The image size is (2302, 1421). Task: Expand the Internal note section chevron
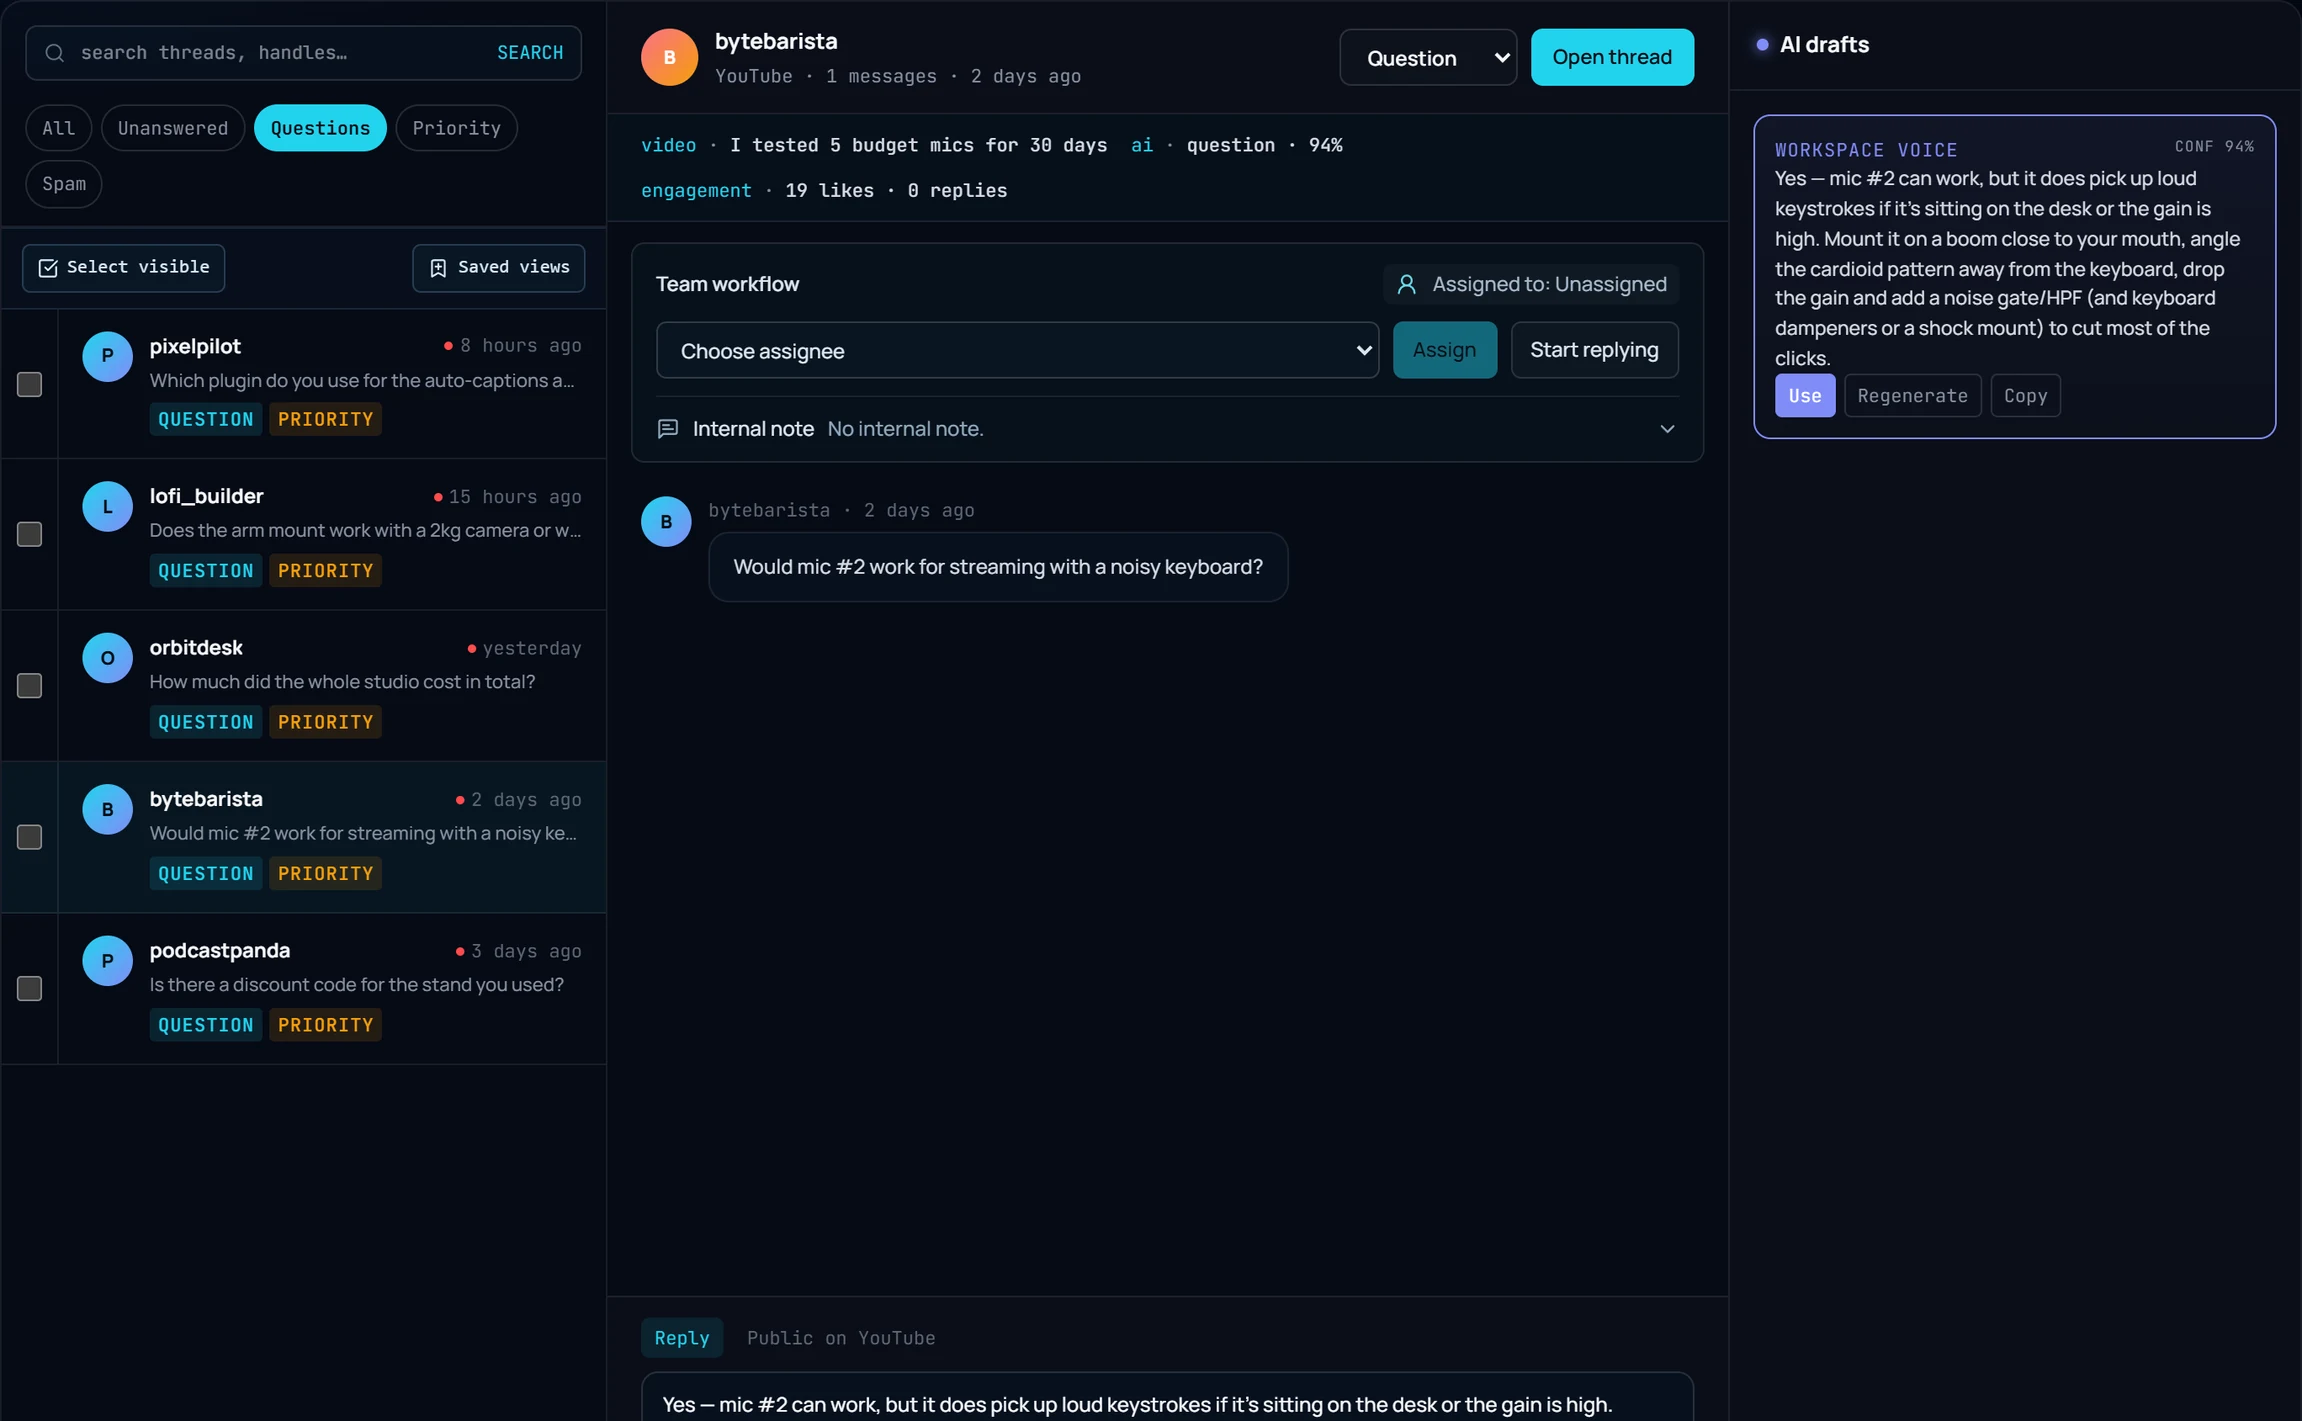click(x=1667, y=429)
